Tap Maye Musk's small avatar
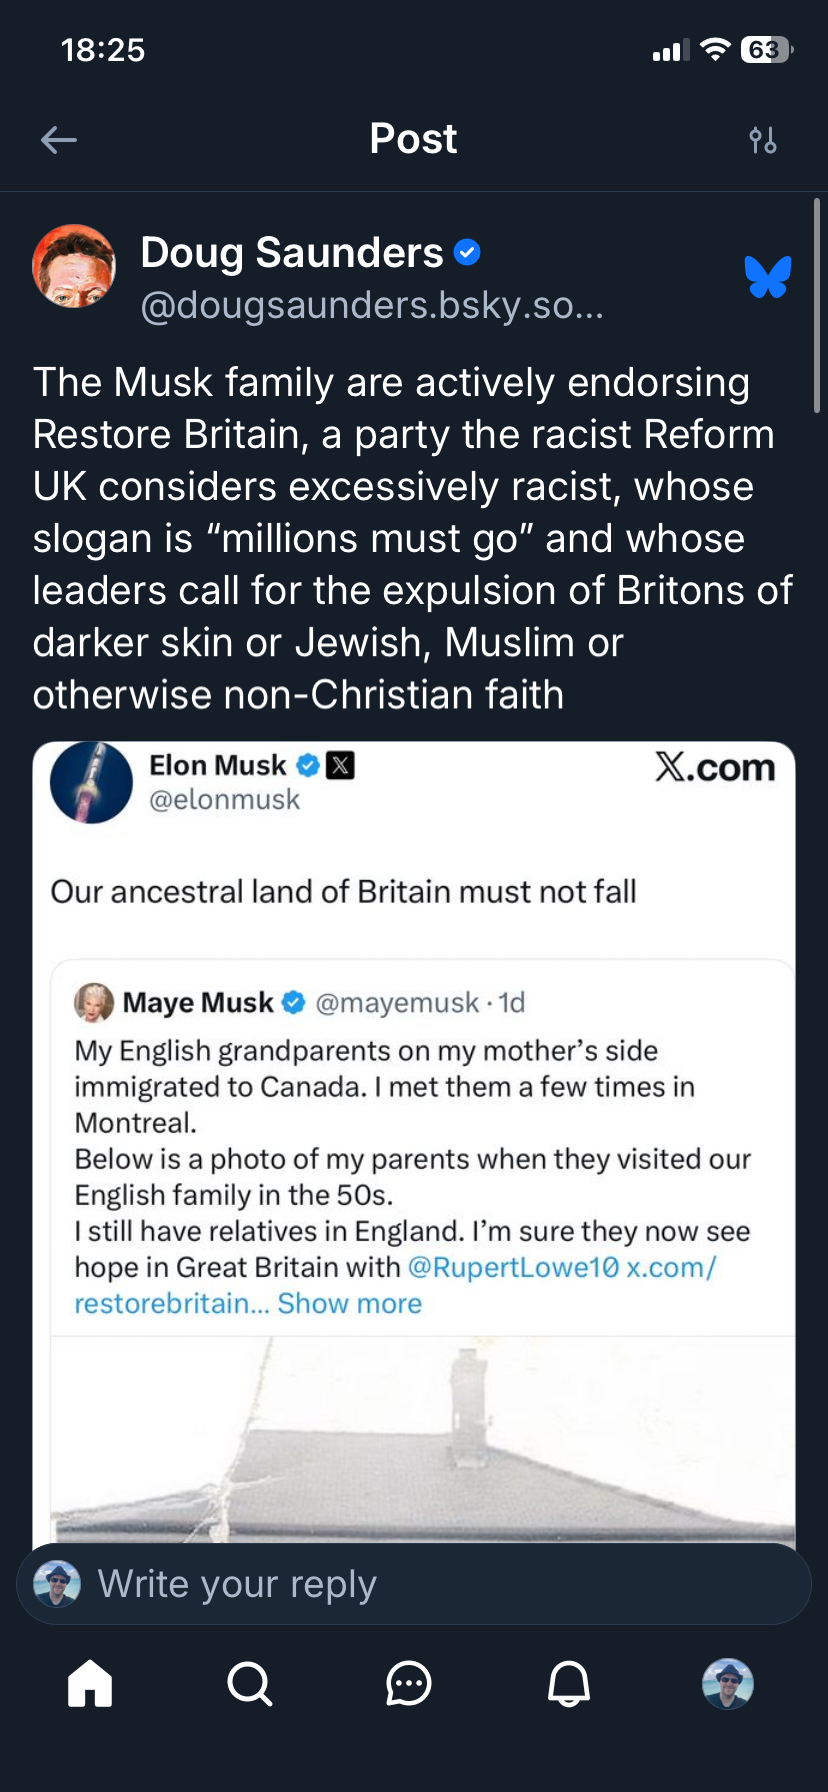The width and height of the screenshot is (828, 1792). tap(94, 1002)
